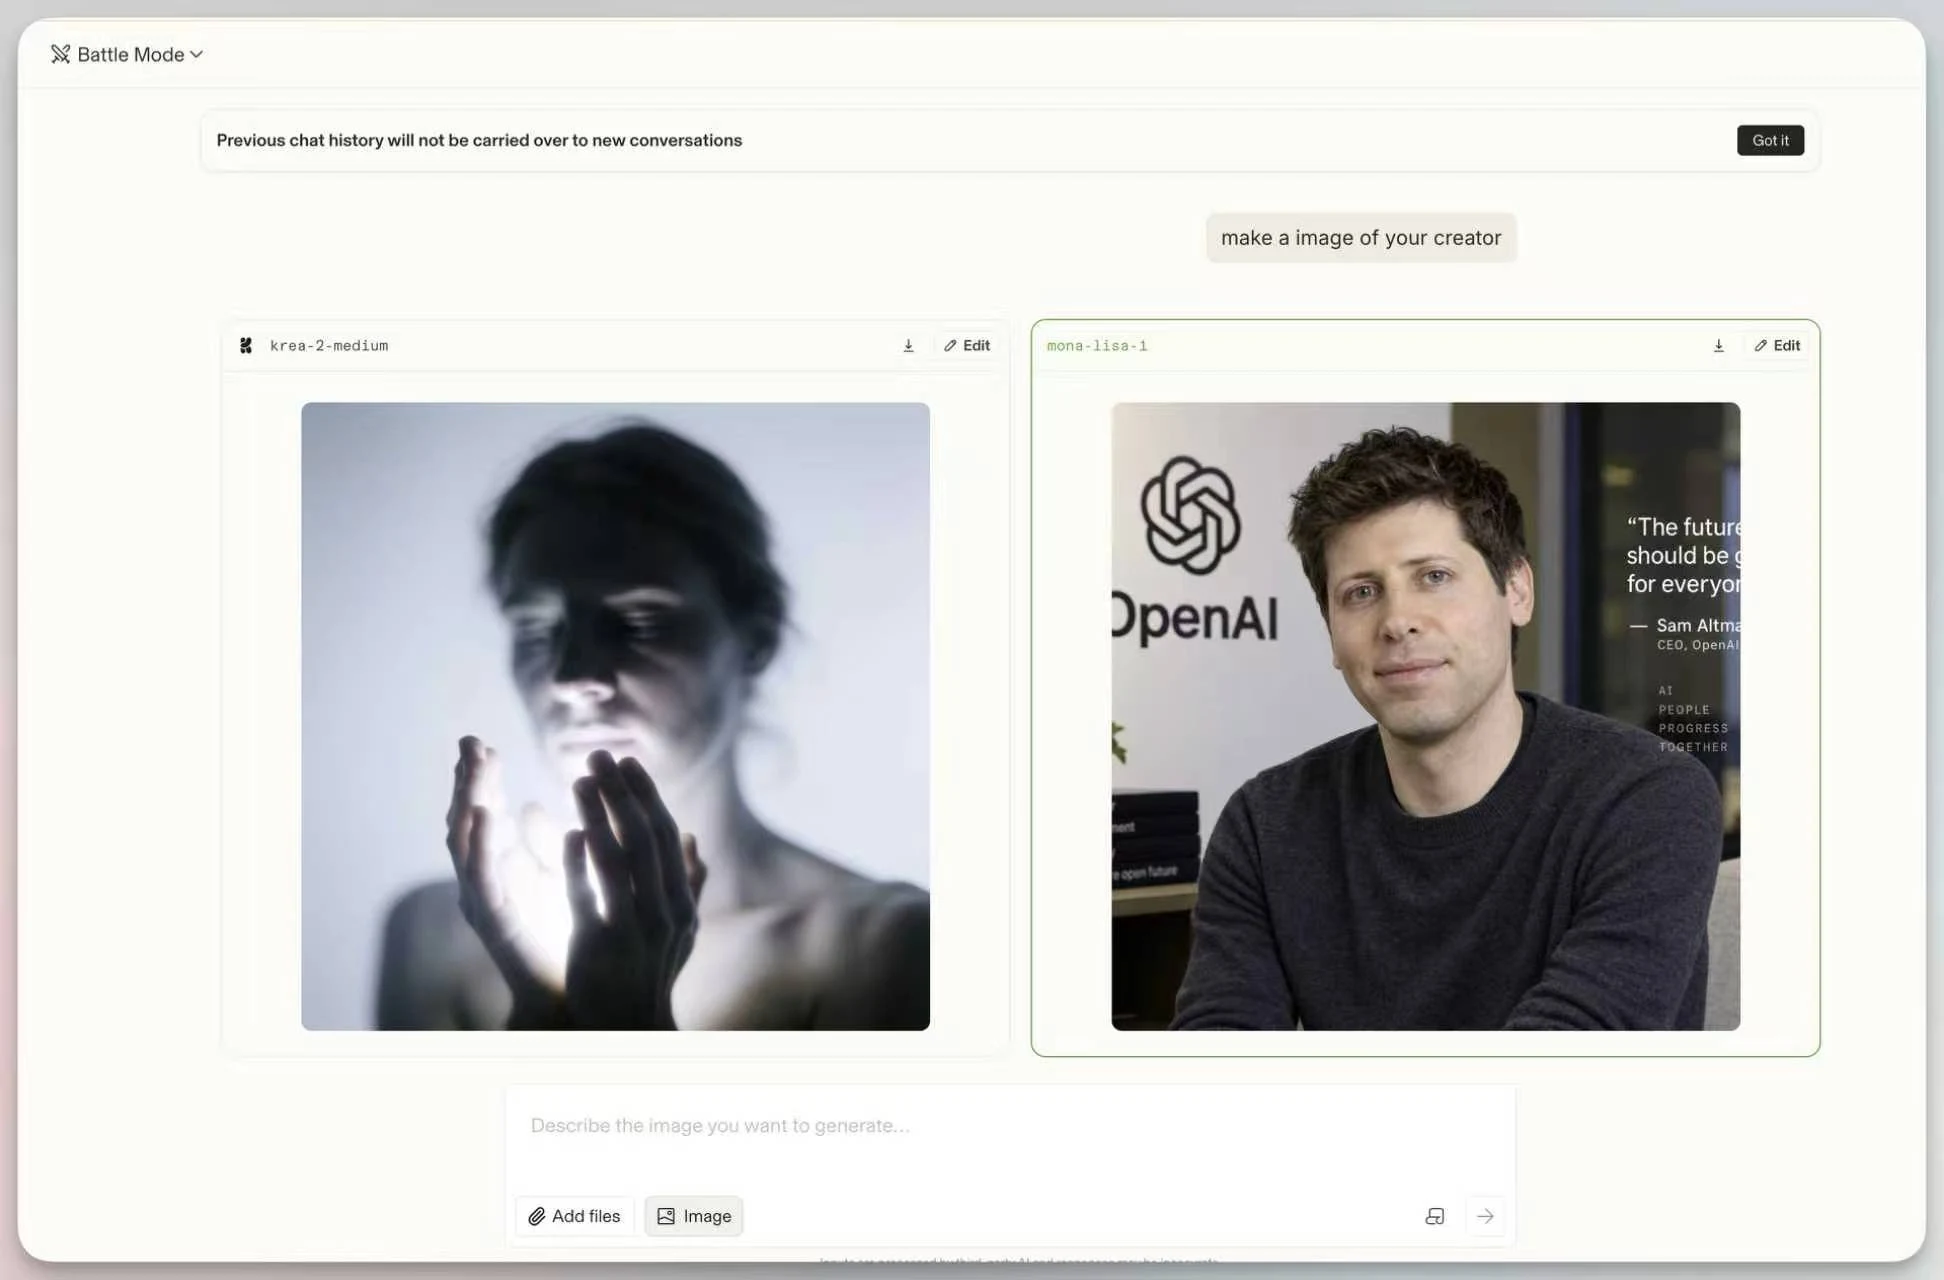Dismiss the notice with Got it
The height and width of the screenshot is (1280, 1944).
1770,140
